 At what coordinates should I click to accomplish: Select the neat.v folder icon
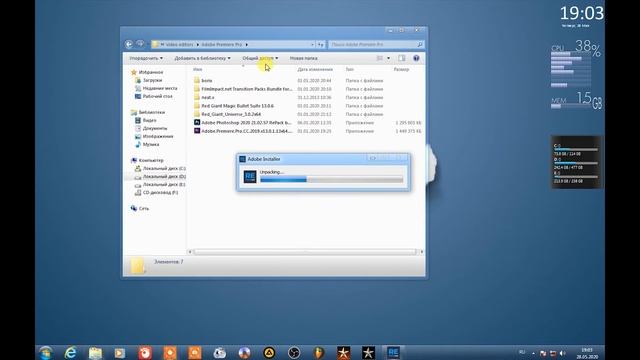197,97
